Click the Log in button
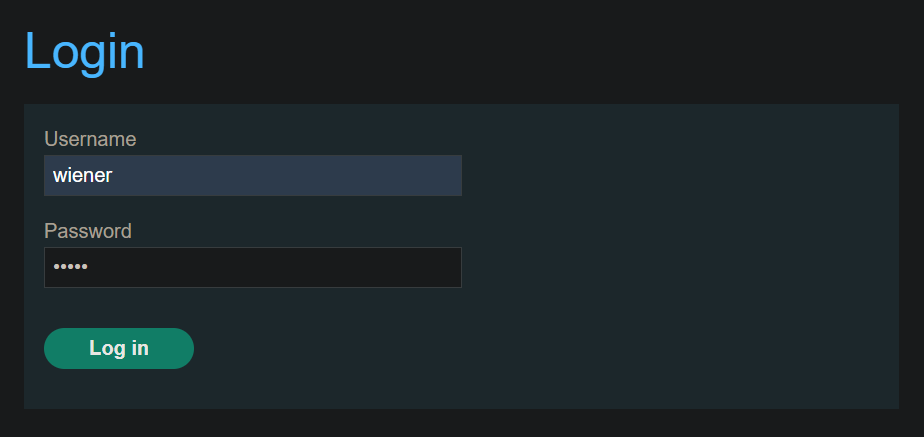The width and height of the screenshot is (924, 437). tap(118, 348)
